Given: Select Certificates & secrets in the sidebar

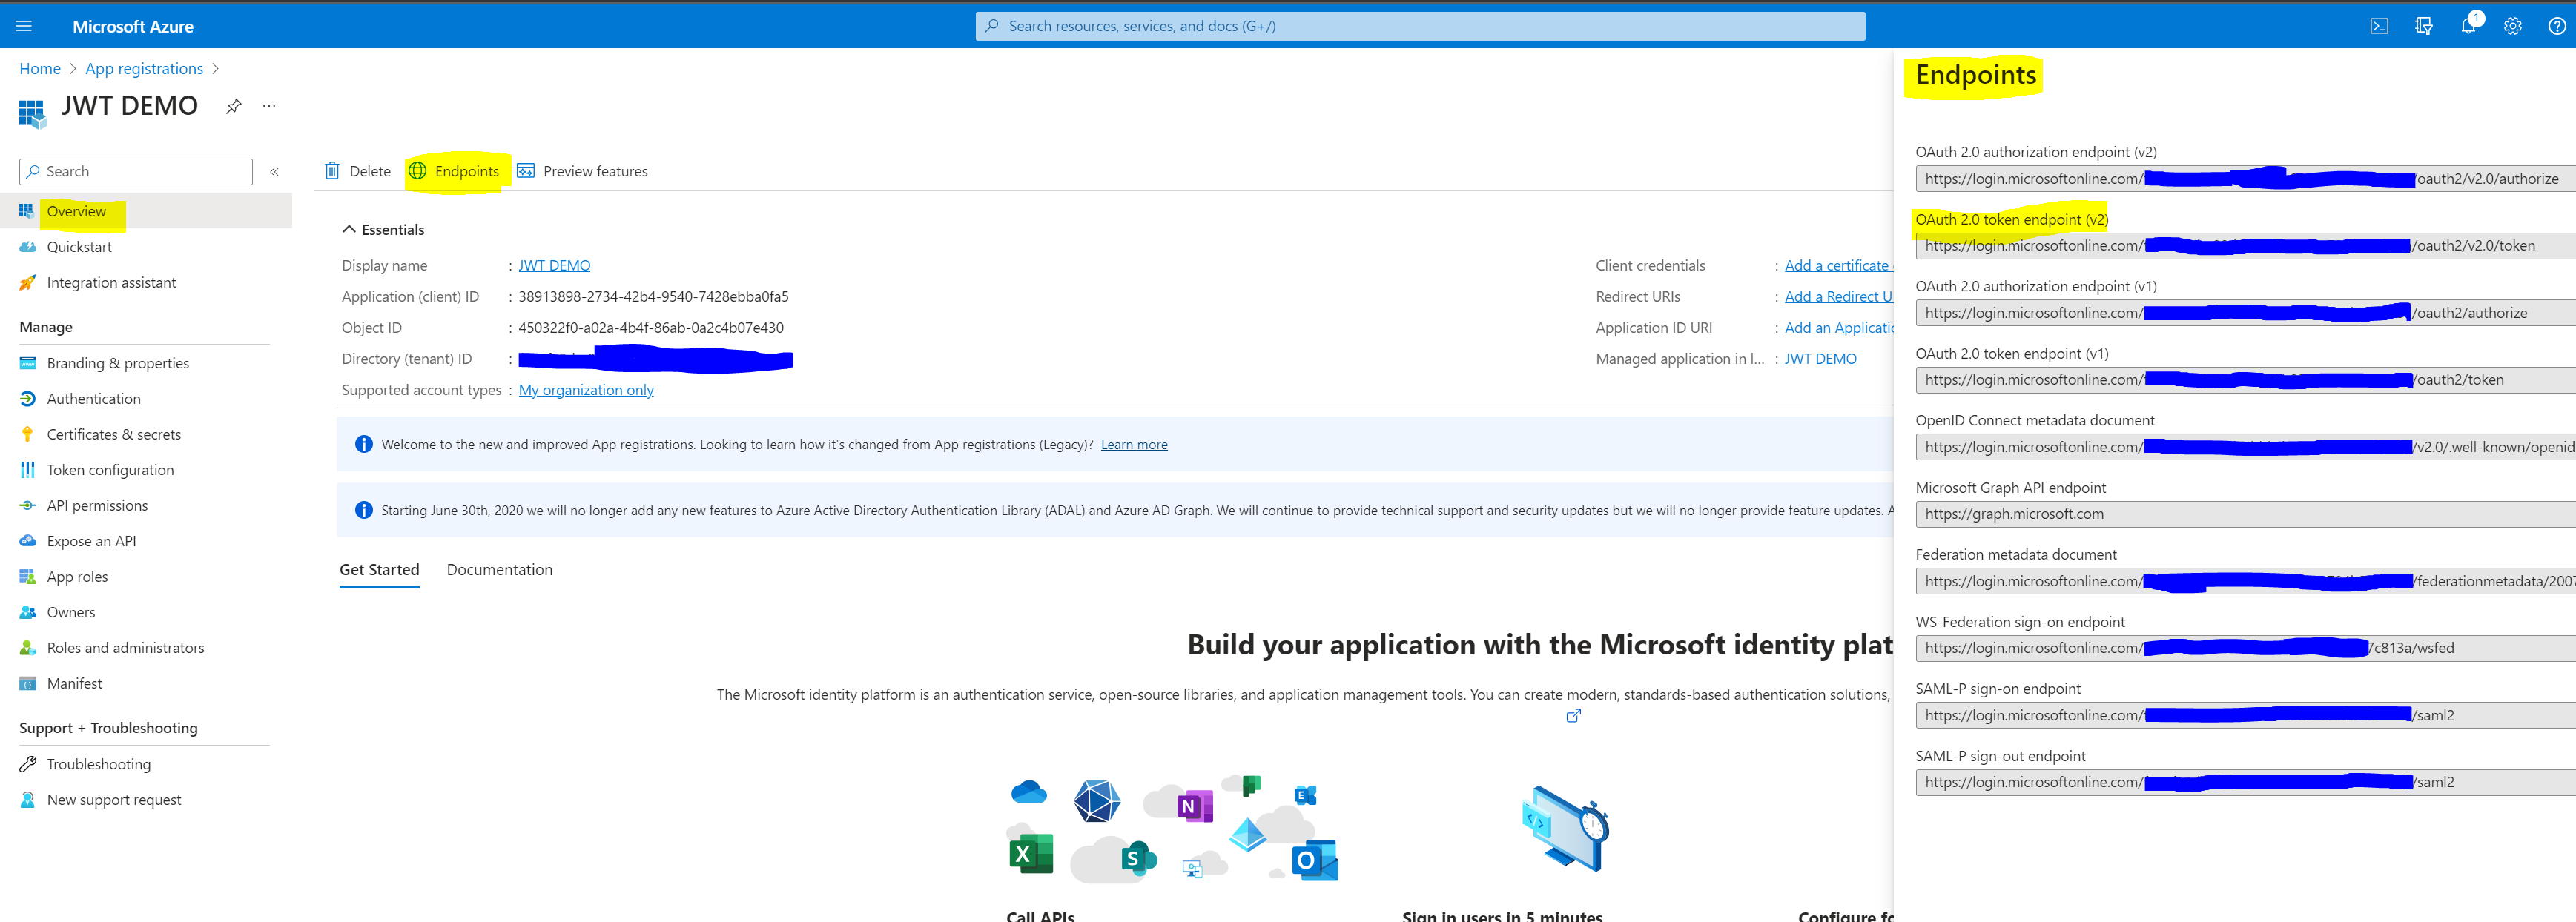Looking at the screenshot, I should (113, 434).
